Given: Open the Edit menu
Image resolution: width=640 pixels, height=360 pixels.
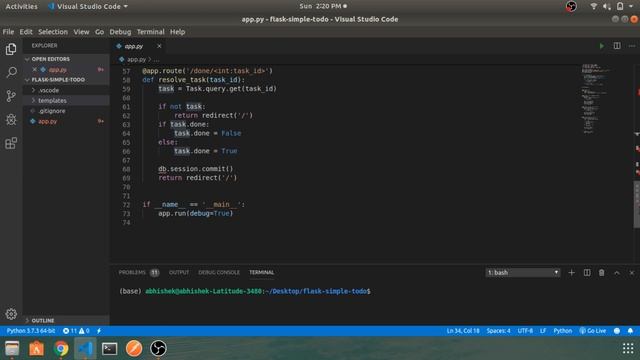Looking at the screenshot, I should pyautogui.click(x=26, y=32).
